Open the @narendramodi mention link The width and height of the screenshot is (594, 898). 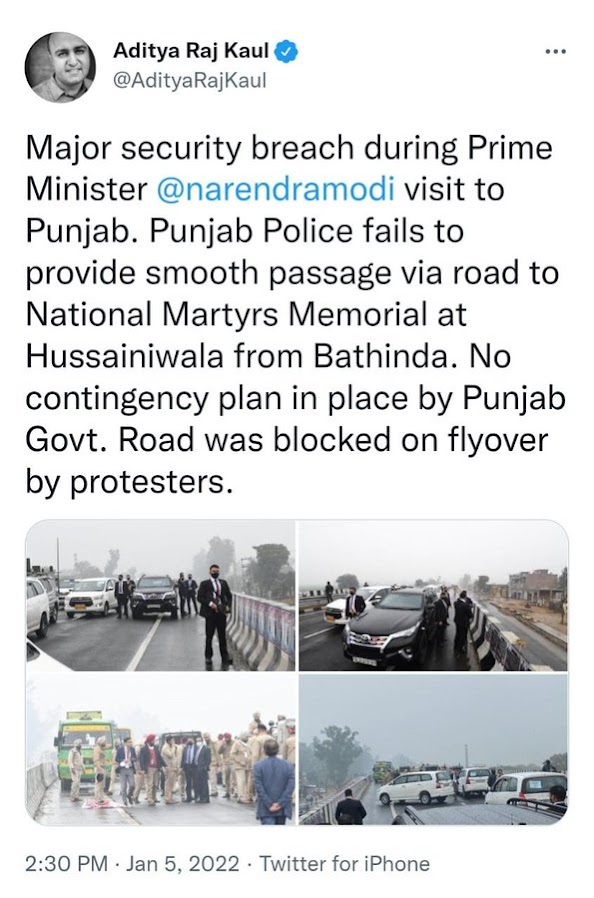pos(276,189)
